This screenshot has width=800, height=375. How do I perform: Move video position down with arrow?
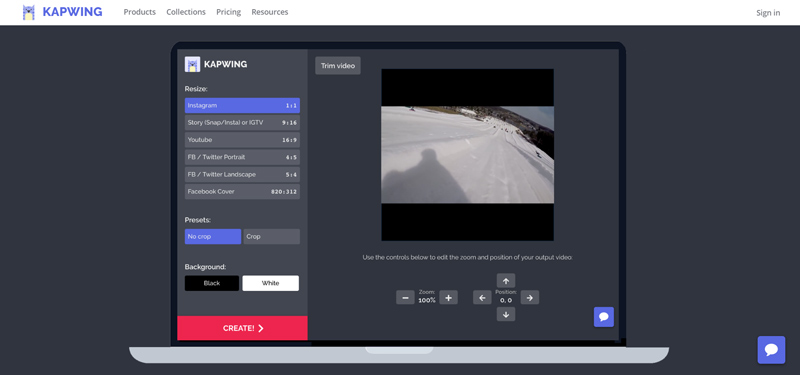pyautogui.click(x=506, y=314)
